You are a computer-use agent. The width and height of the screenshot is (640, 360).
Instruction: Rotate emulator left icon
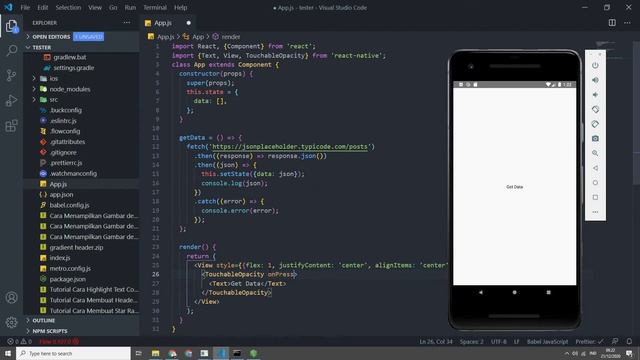595,109
